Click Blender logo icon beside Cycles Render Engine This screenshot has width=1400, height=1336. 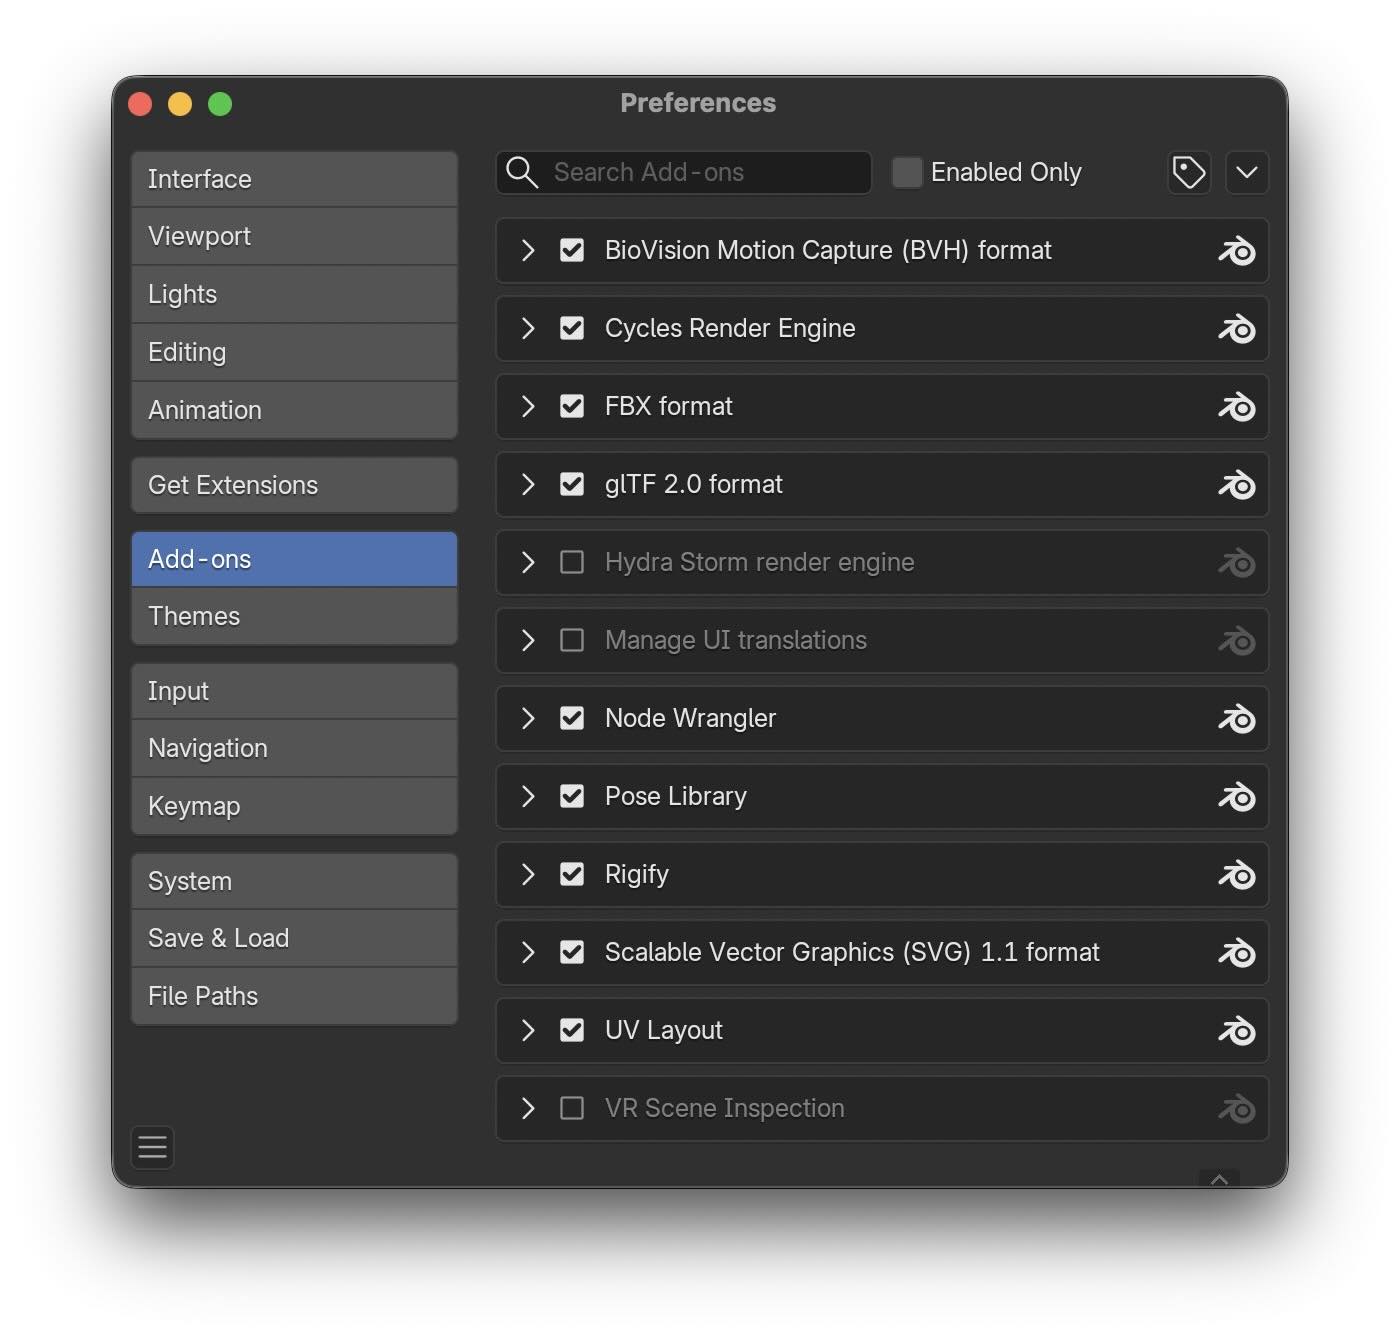pyautogui.click(x=1236, y=329)
